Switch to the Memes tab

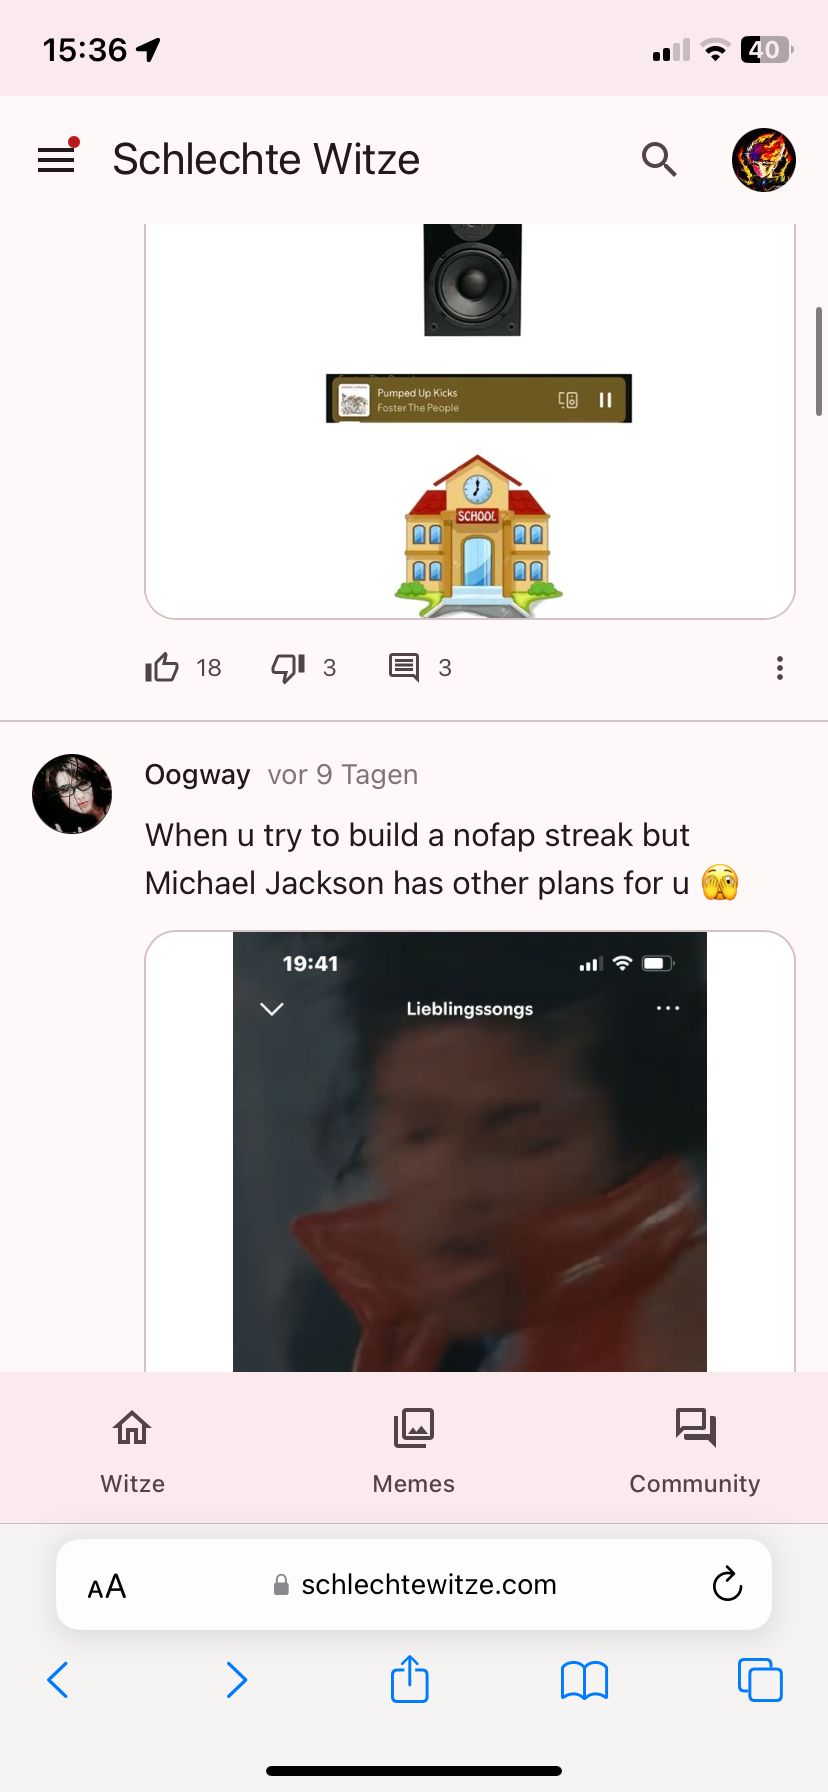[414, 1450]
